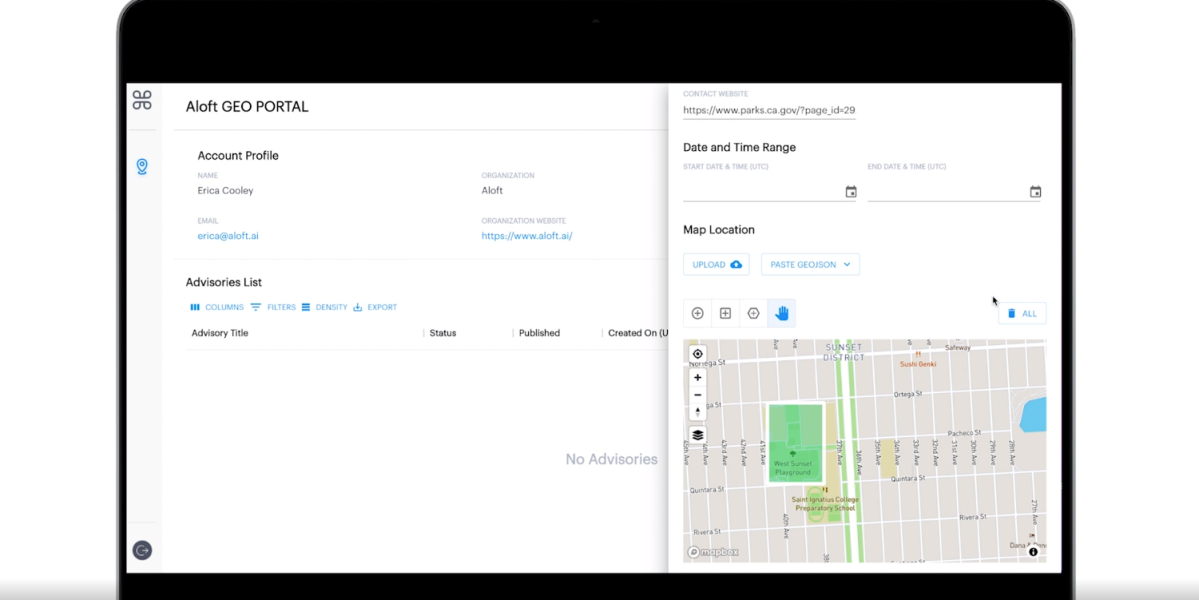Open the Columns menu in Advisories List

(217, 307)
